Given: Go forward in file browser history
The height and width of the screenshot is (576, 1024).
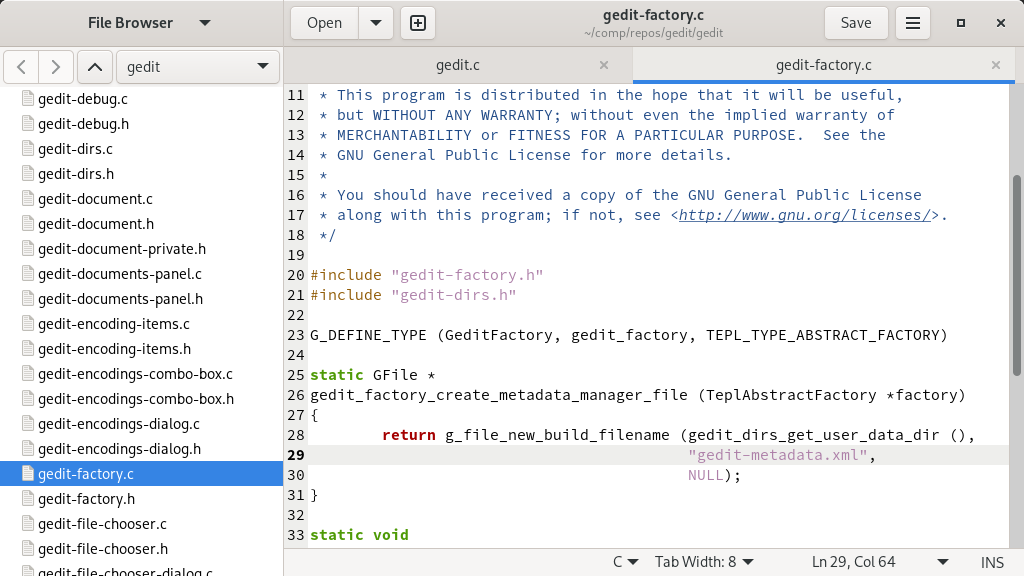Looking at the screenshot, I should pos(56,67).
